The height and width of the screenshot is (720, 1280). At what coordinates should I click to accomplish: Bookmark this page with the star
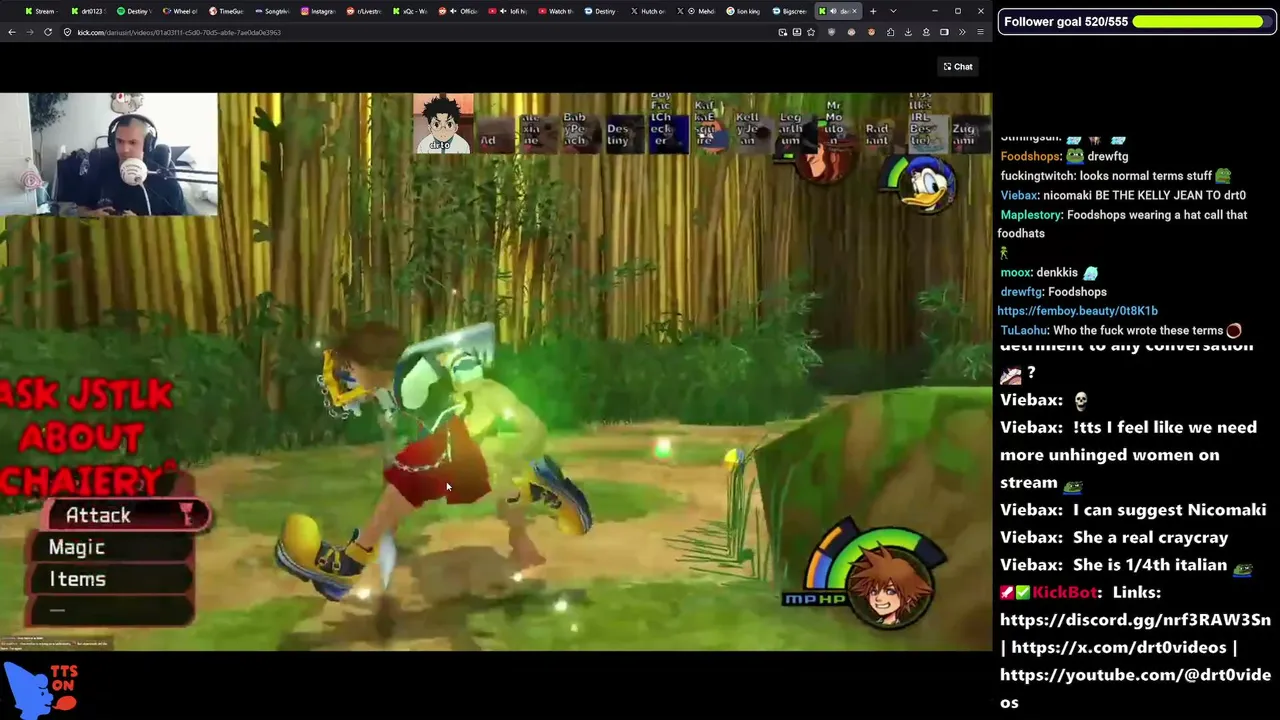click(811, 32)
